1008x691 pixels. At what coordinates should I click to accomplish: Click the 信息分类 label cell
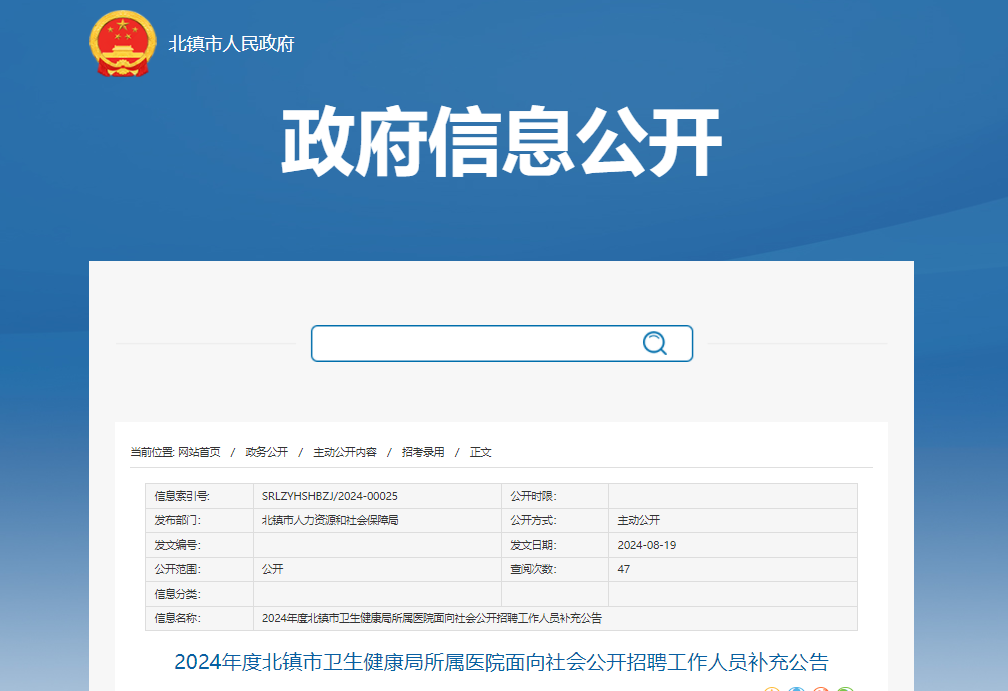click(199, 594)
